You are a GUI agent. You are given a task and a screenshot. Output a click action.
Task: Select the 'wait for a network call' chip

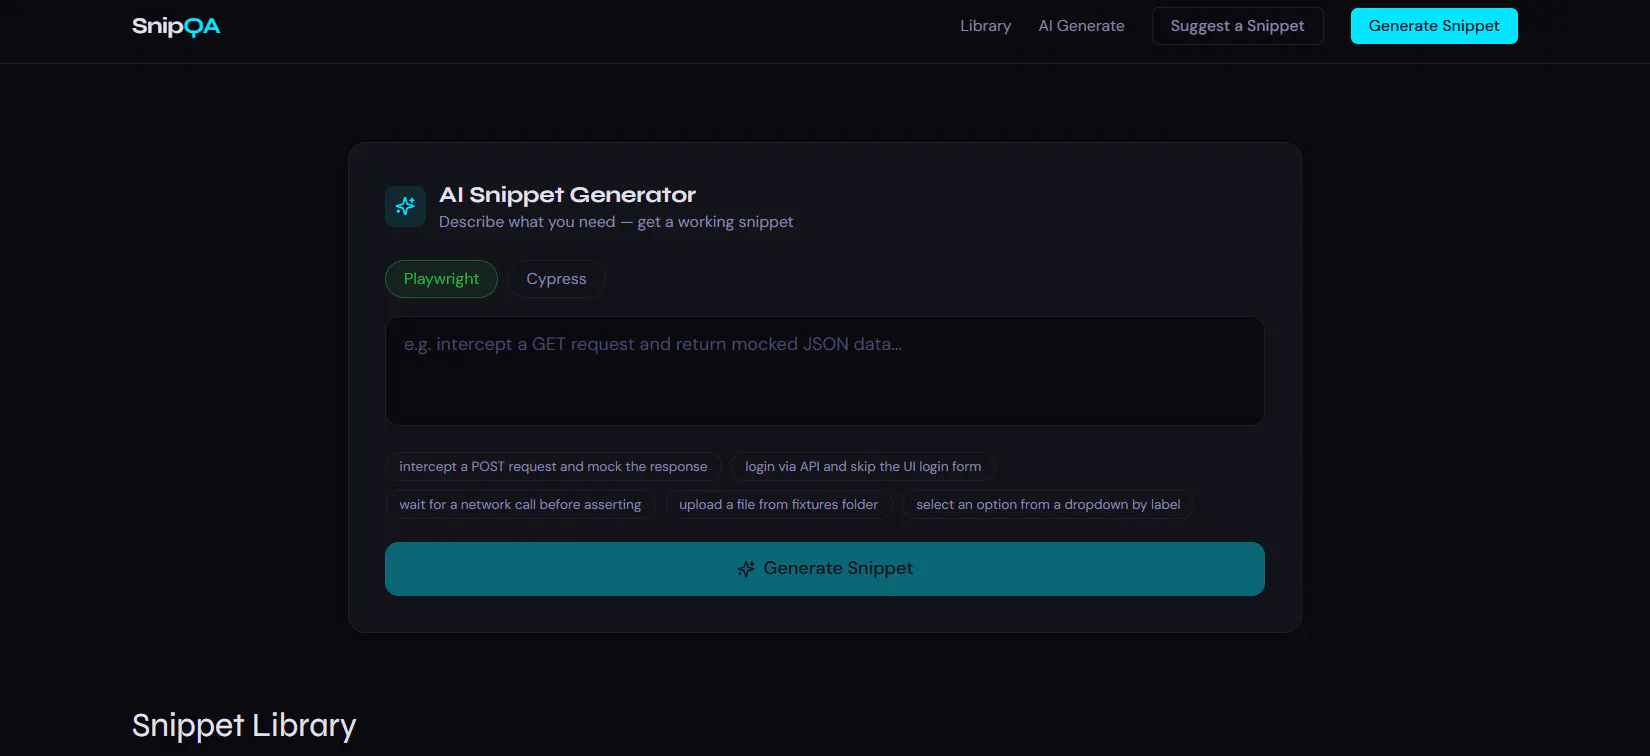click(520, 505)
